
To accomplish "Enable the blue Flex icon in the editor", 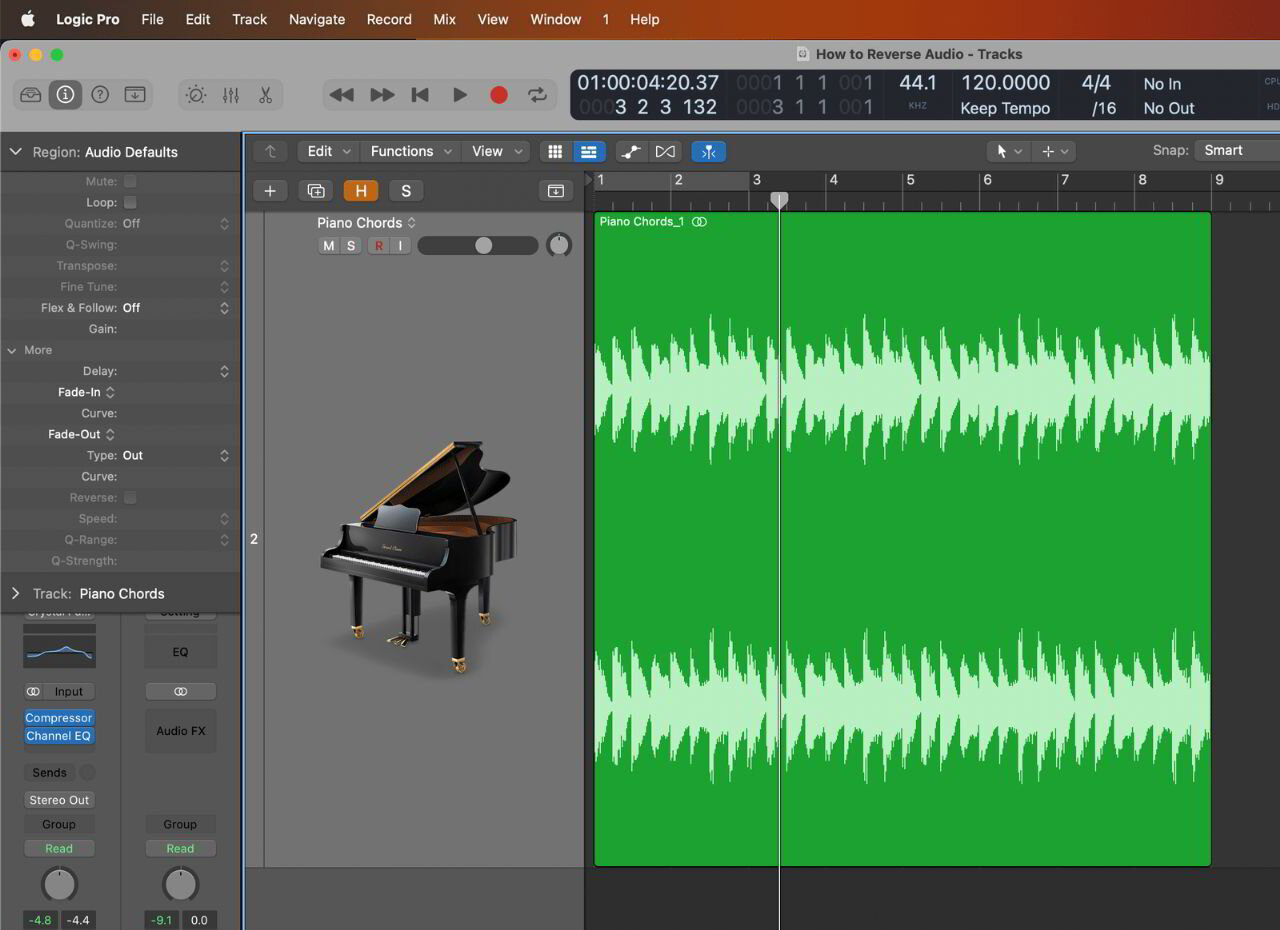I will (708, 150).
